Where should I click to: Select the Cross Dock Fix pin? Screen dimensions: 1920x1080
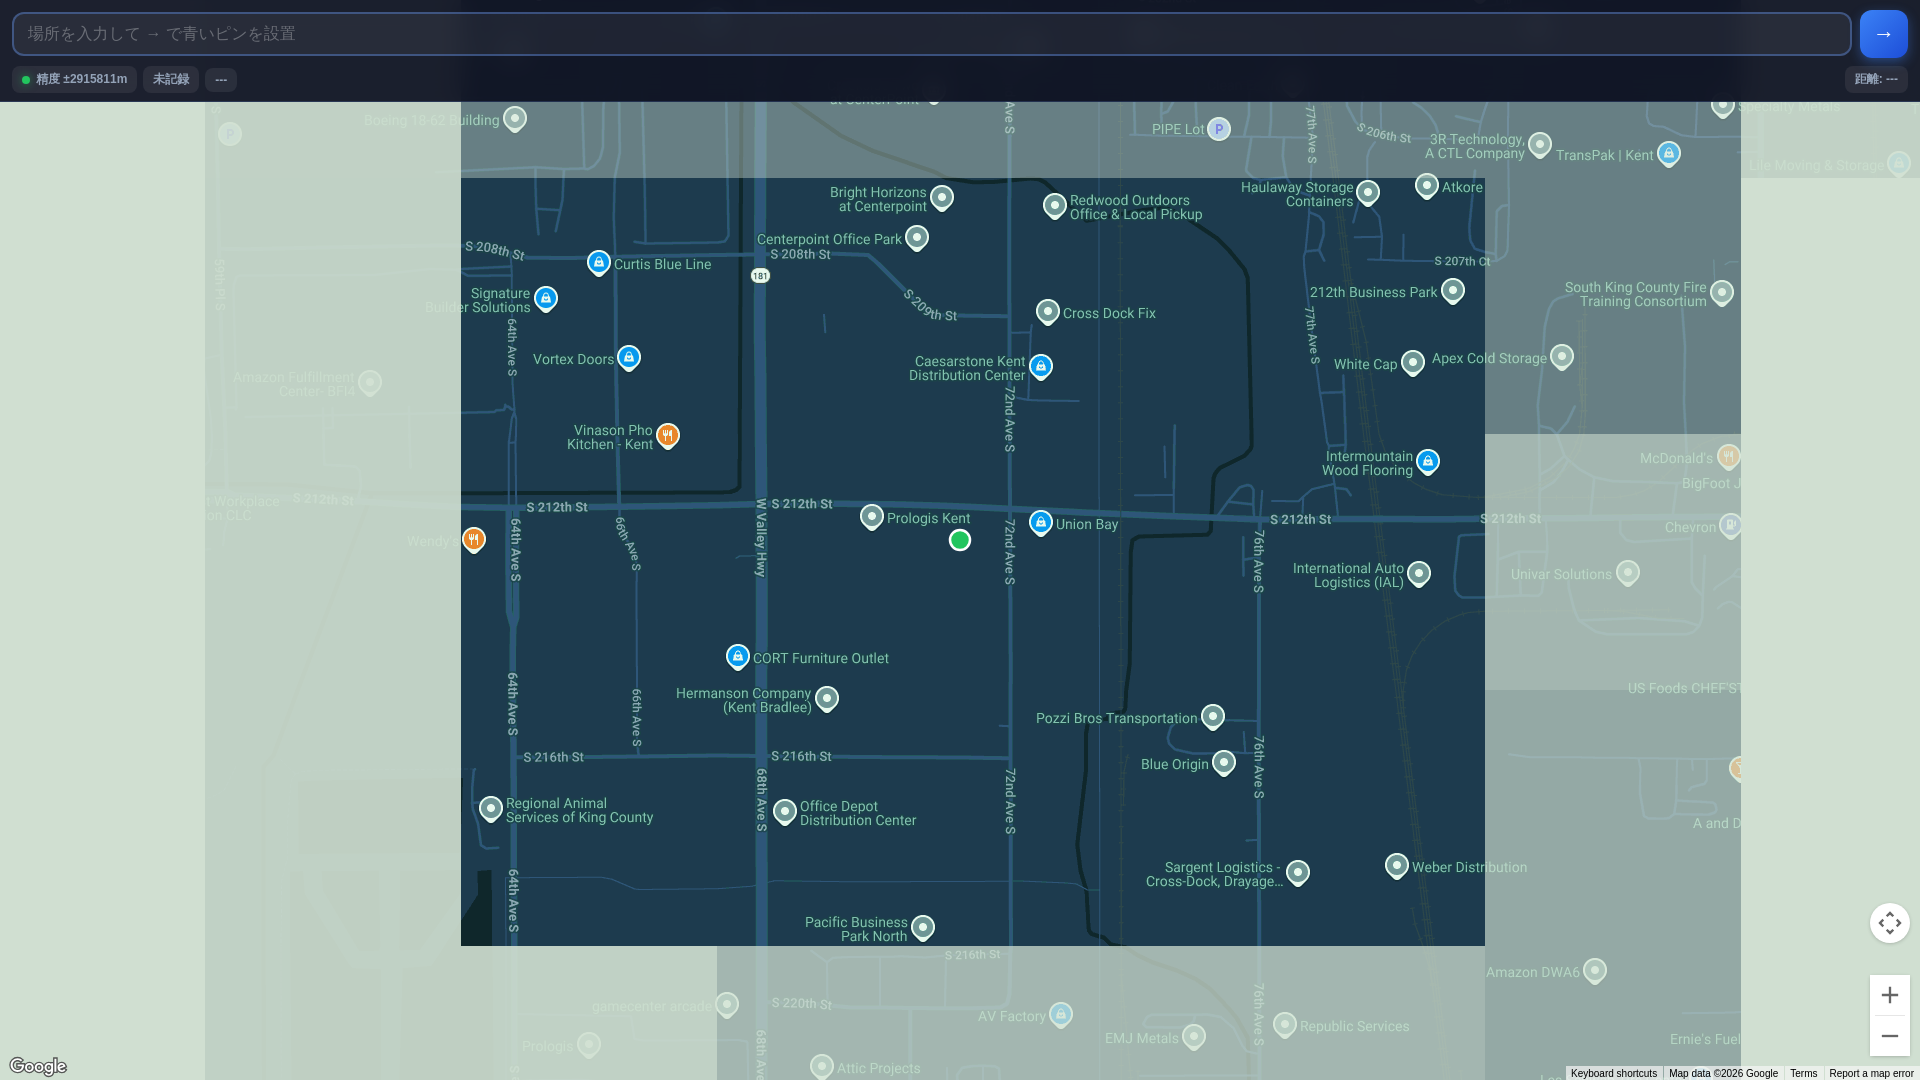[1047, 311]
